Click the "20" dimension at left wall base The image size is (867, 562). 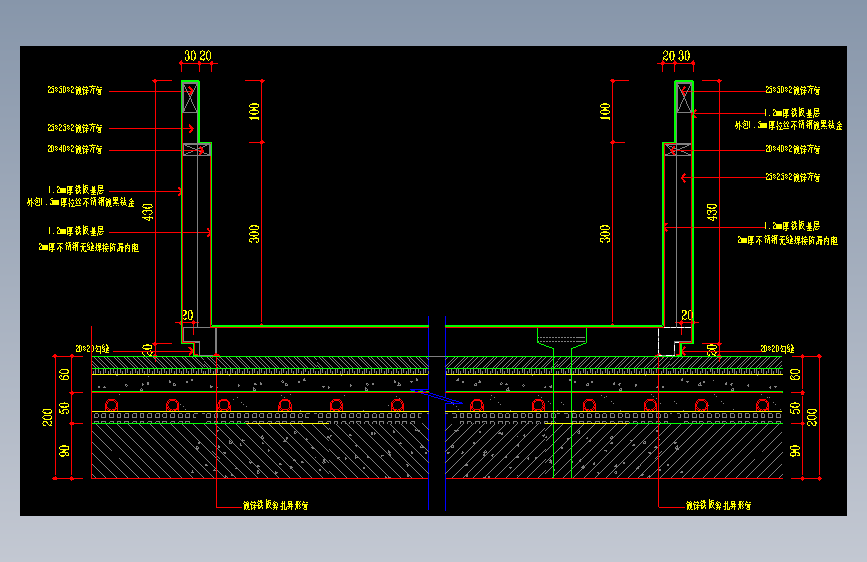point(188,315)
